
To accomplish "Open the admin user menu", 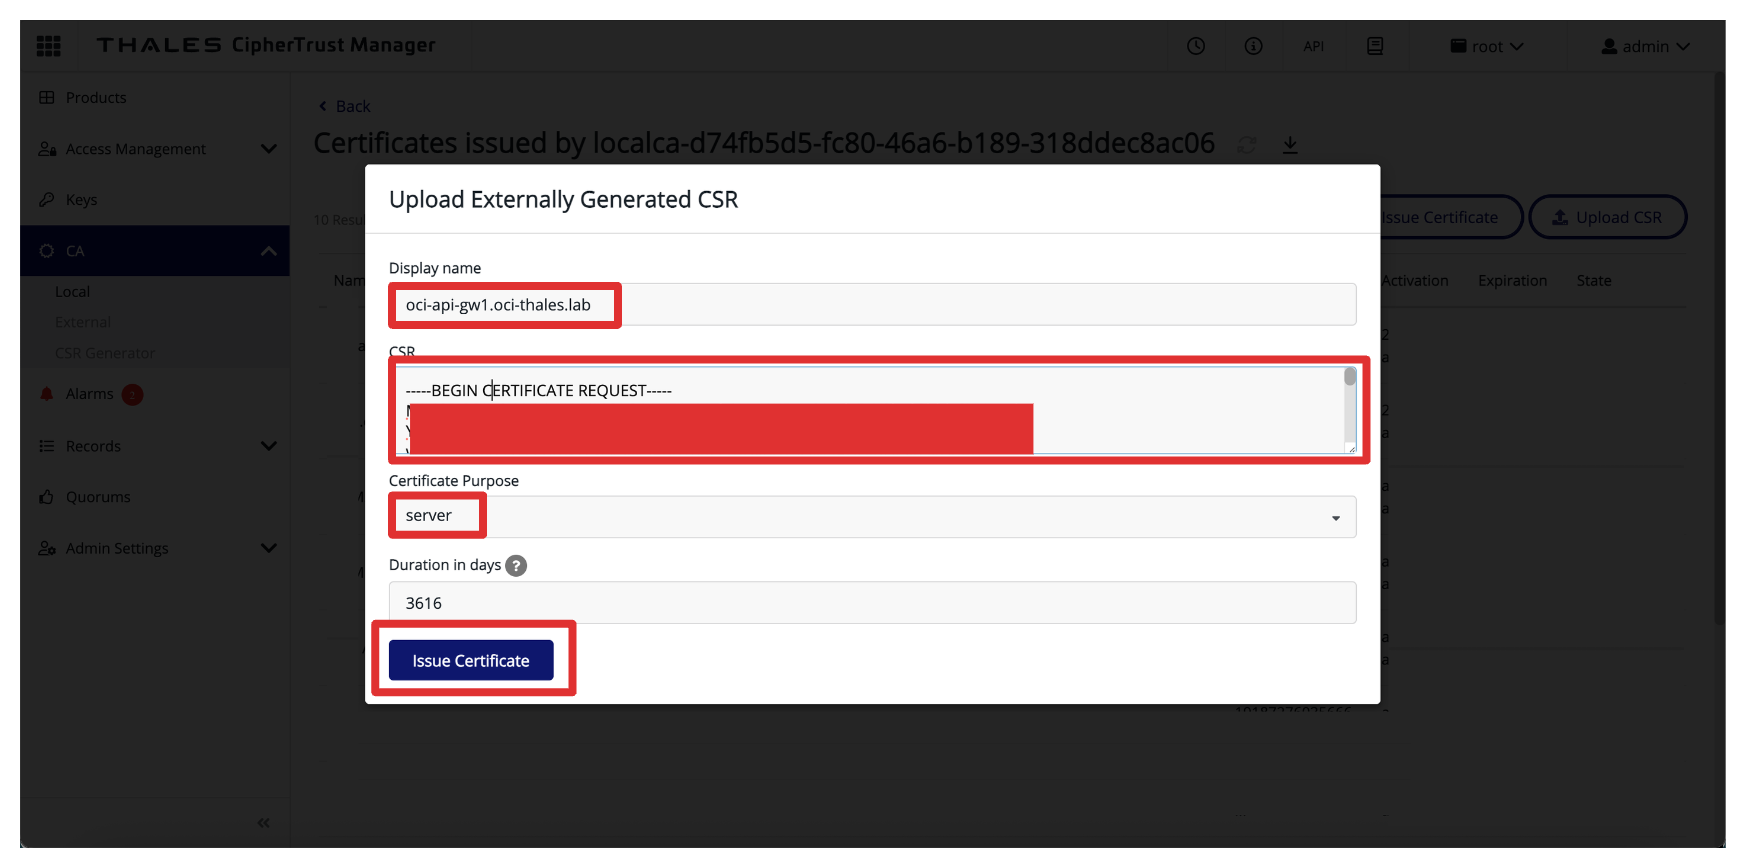I will click(x=1645, y=46).
